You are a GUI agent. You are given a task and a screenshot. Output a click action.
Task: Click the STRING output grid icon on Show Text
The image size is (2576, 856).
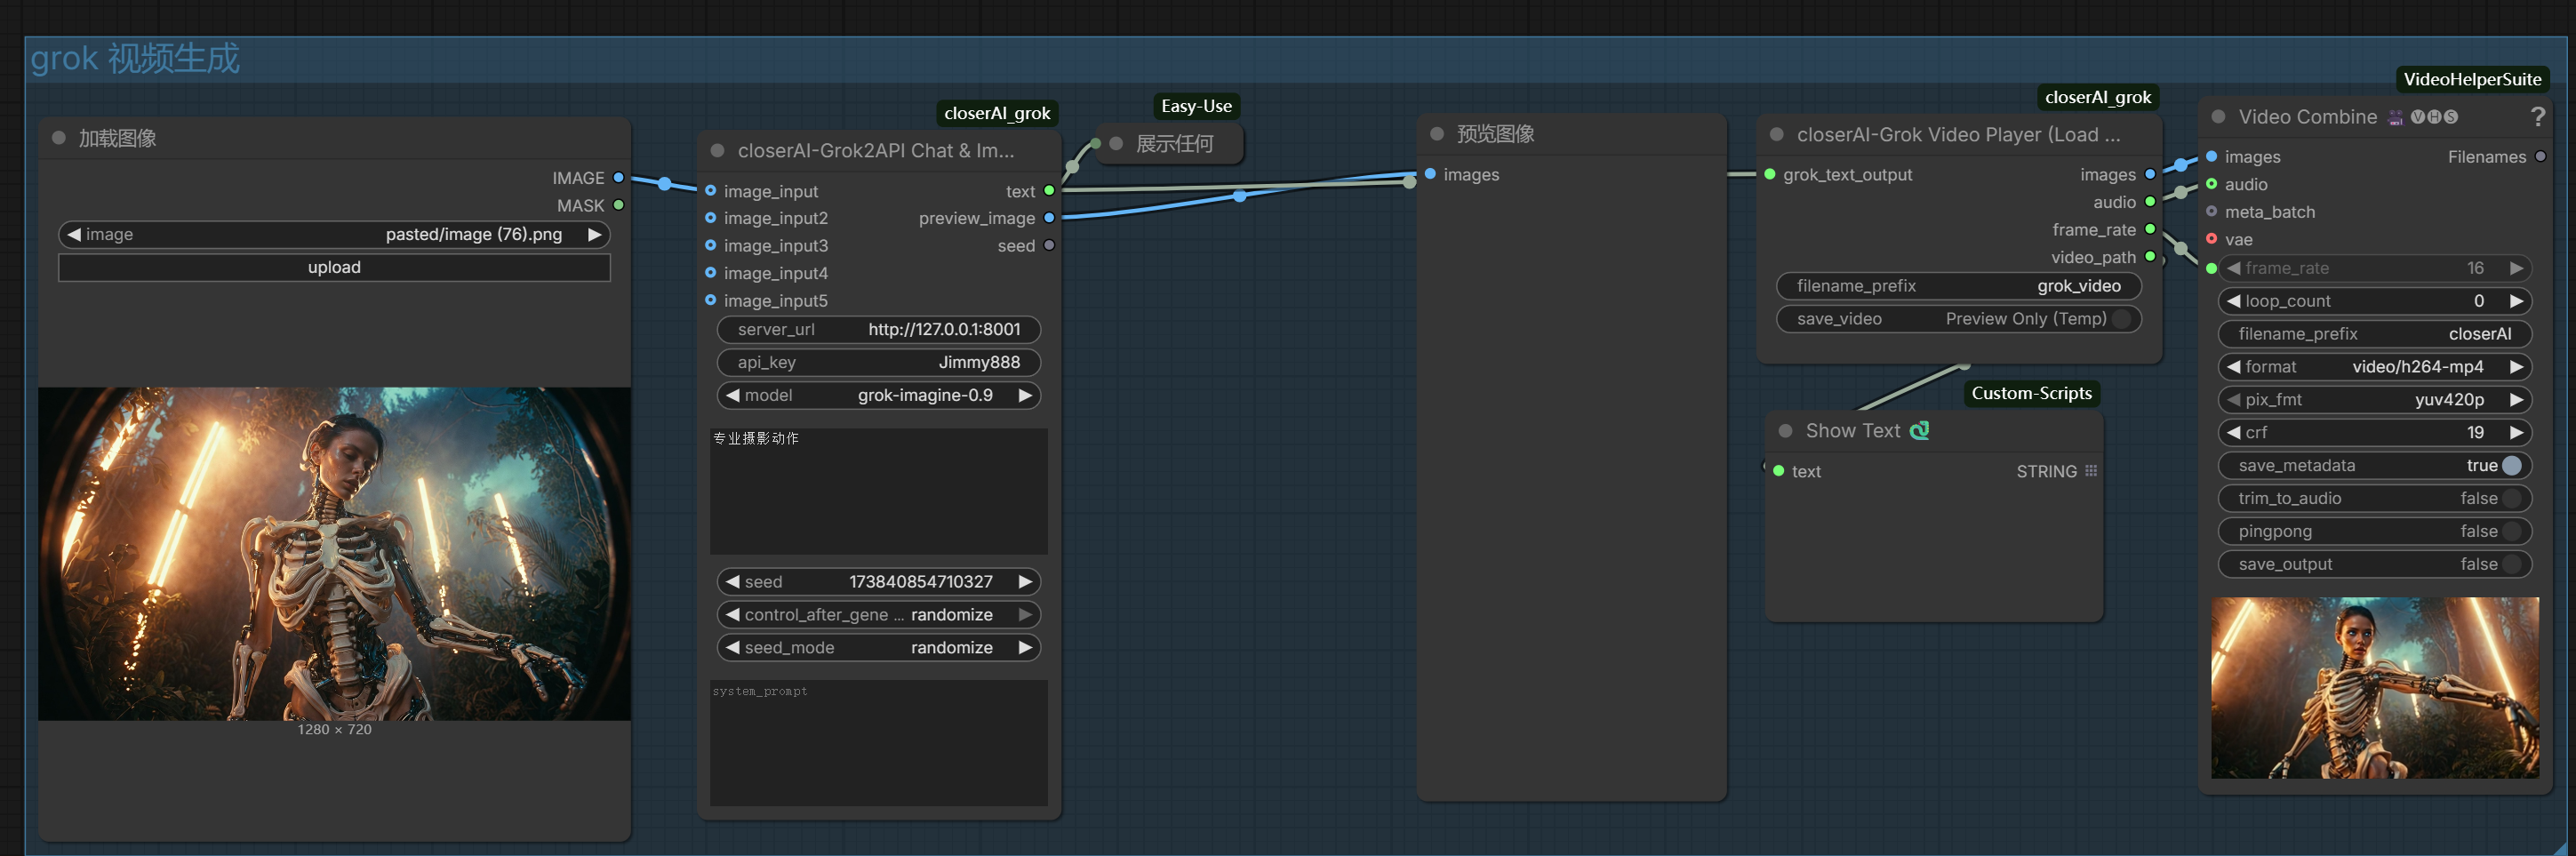(x=2091, y=471)
